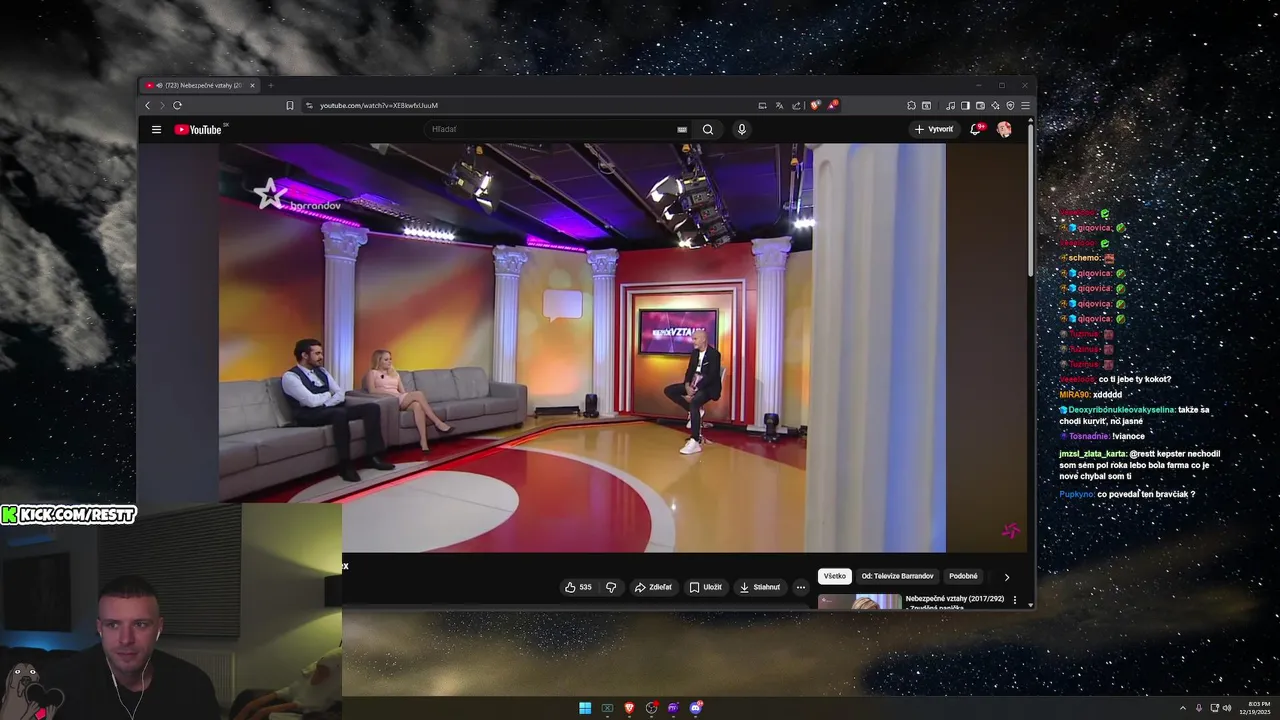Go back with the browser back arrow

[x=148, y=105]
